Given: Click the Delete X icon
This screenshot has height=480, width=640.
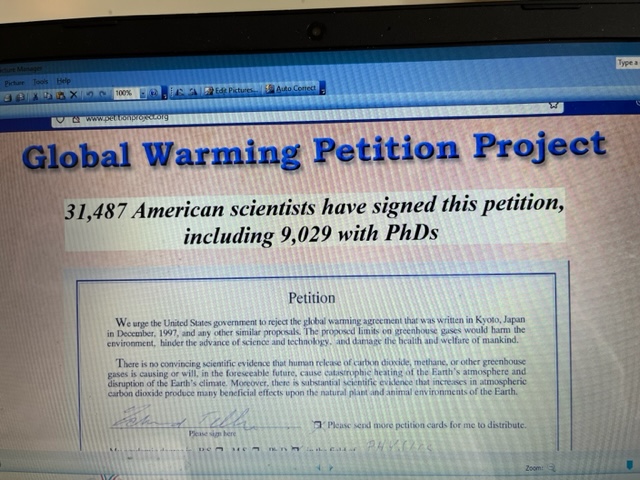Looking at the screenshot, I should (73, 95).
